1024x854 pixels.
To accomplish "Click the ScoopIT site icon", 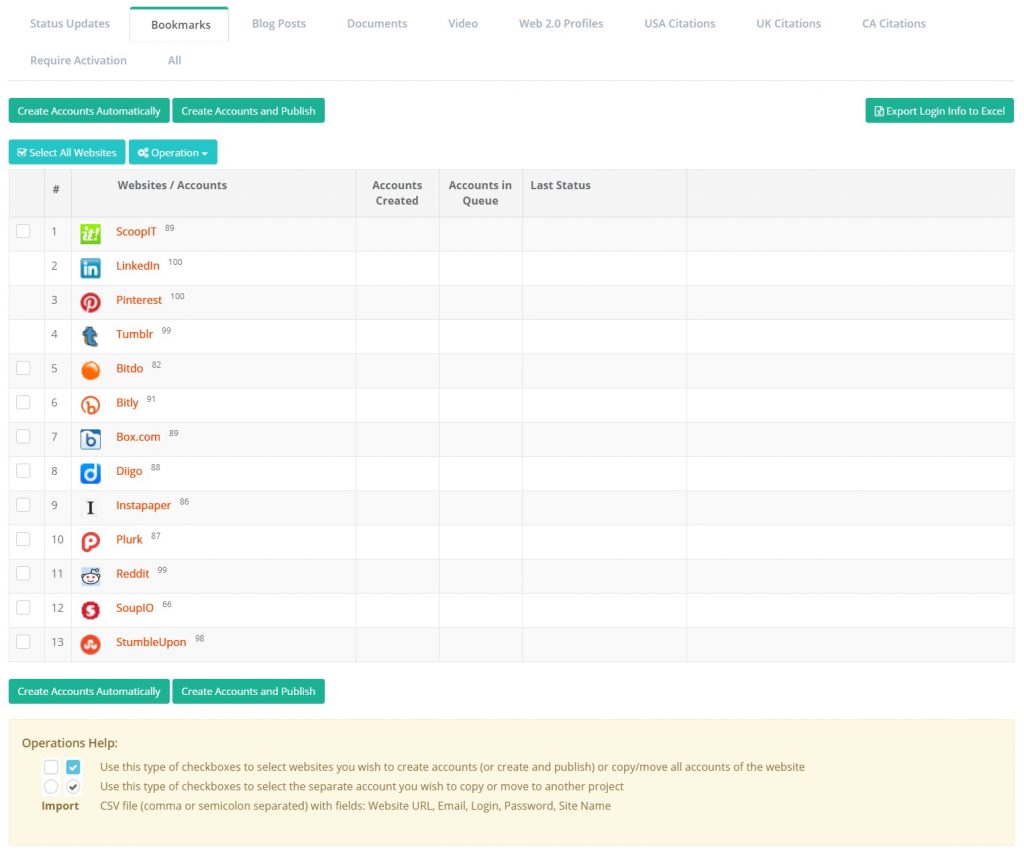I will tap(90, 234).
